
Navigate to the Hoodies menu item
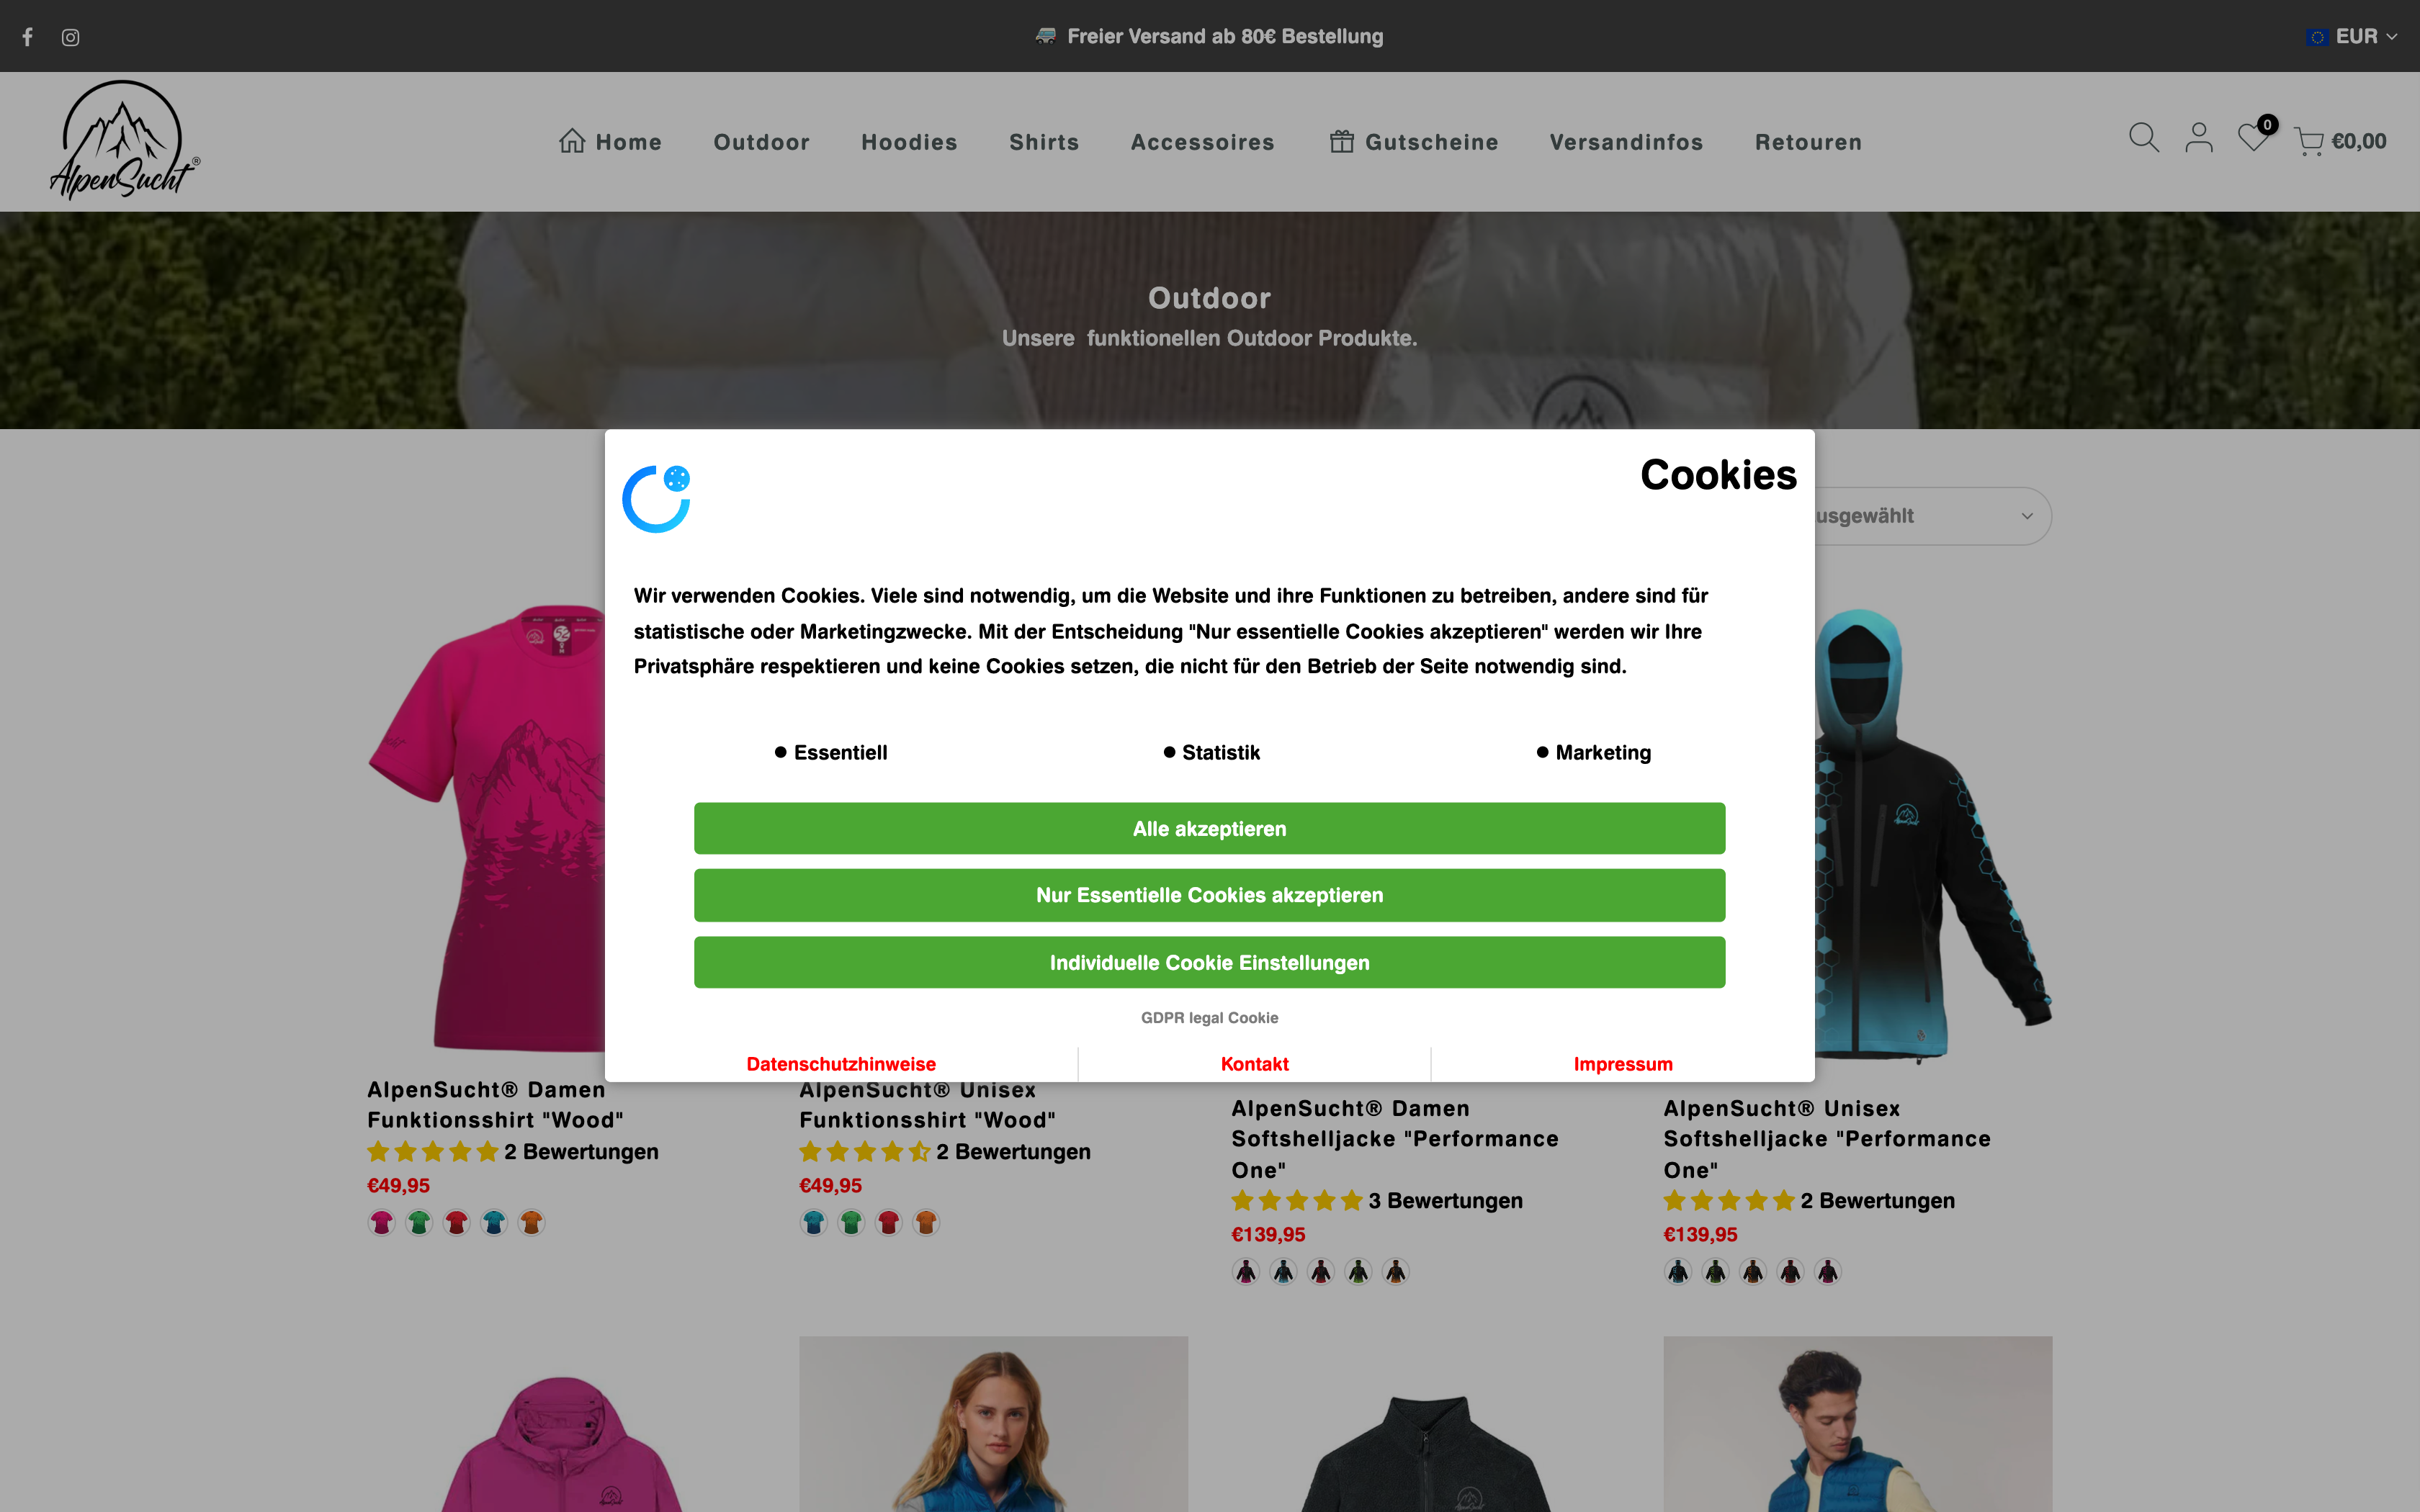(x=908, y=141)
